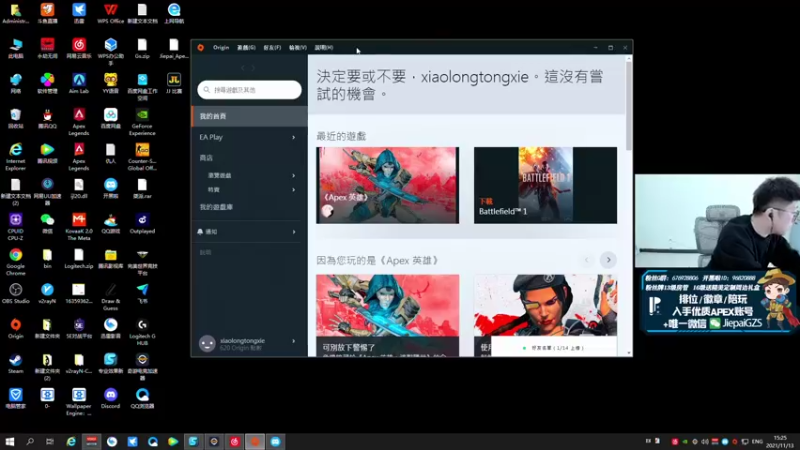The width and height of the screenshot is (800, 450).
Task: Show the previous recommendations with the left arrow
Action: pos(586,260)
